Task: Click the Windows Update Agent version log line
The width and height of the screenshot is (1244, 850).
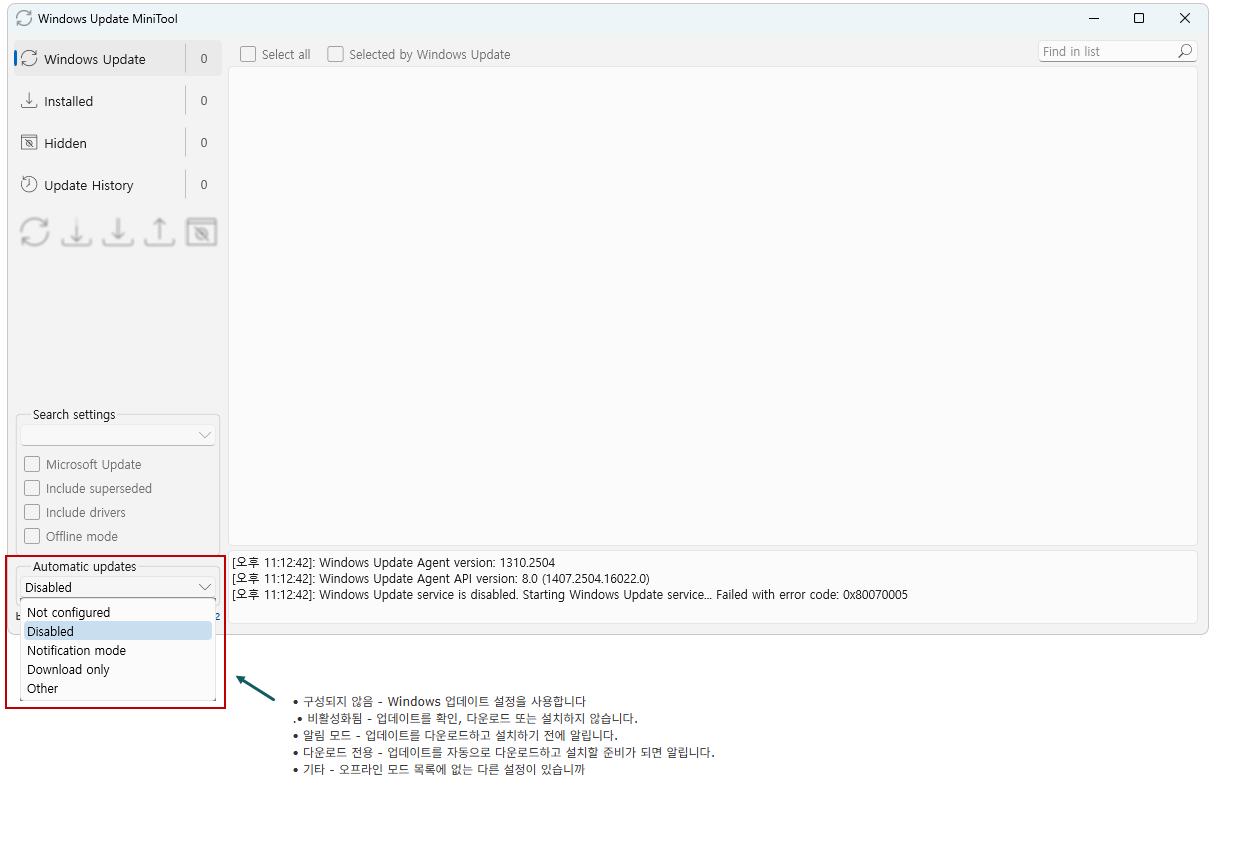Action: pyautogui.click(x=393, y=562)
